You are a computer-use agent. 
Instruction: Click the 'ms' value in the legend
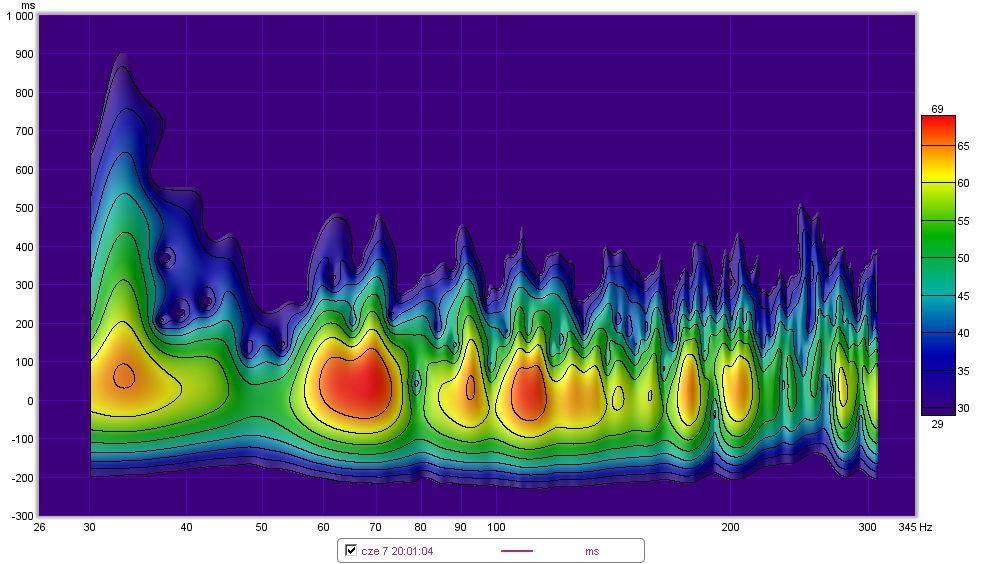click(592, 551)
